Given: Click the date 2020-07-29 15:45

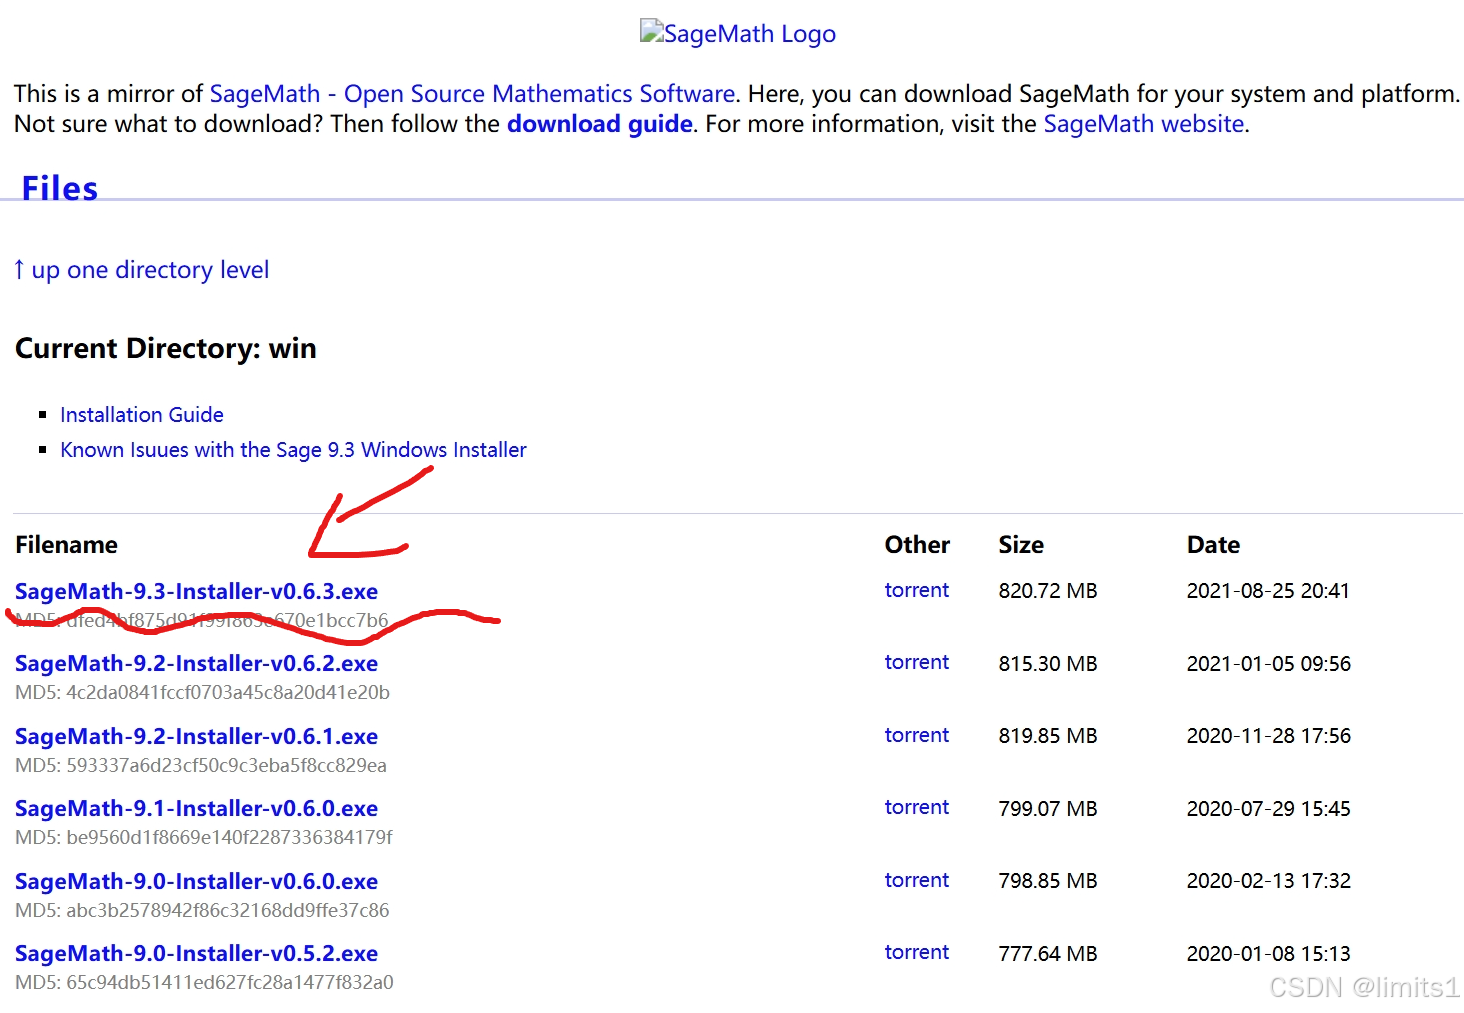Looking at the screenshot, I should 1268,809.
